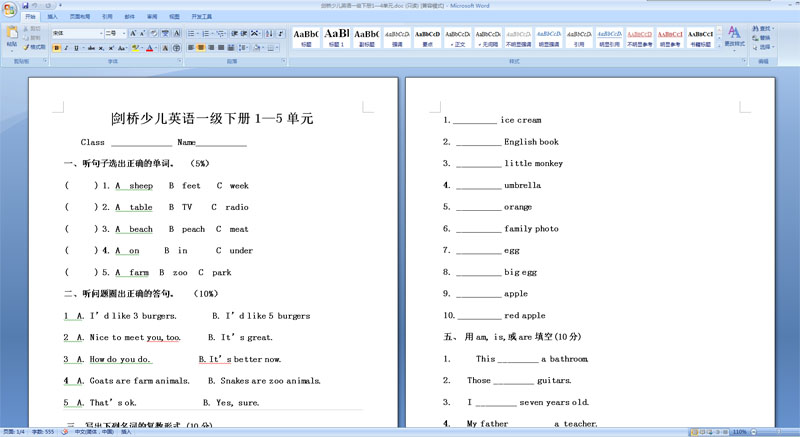Open bullets list dropdown

[197, 33]
